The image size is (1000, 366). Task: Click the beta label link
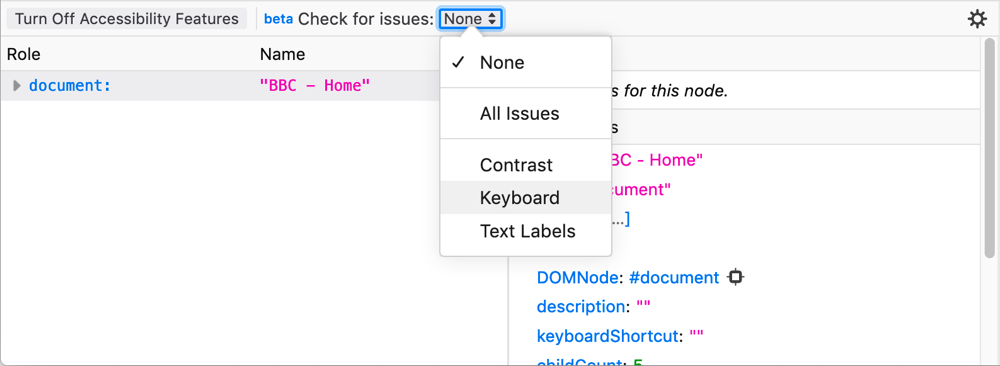(278, 19)
